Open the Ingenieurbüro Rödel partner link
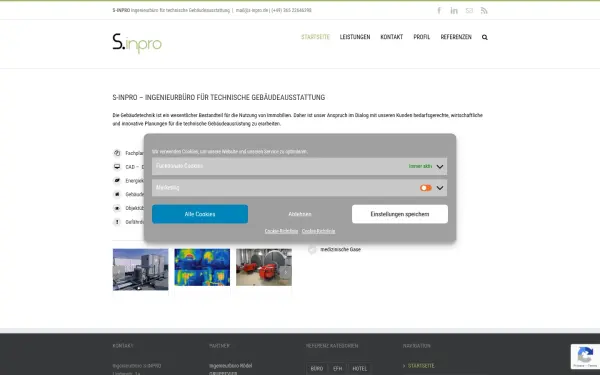This screenshot has height=375, width=600. [230, 366]
